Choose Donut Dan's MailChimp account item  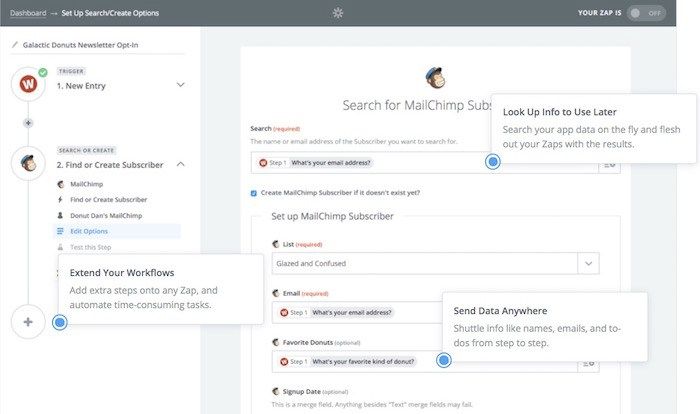[106, 215]
